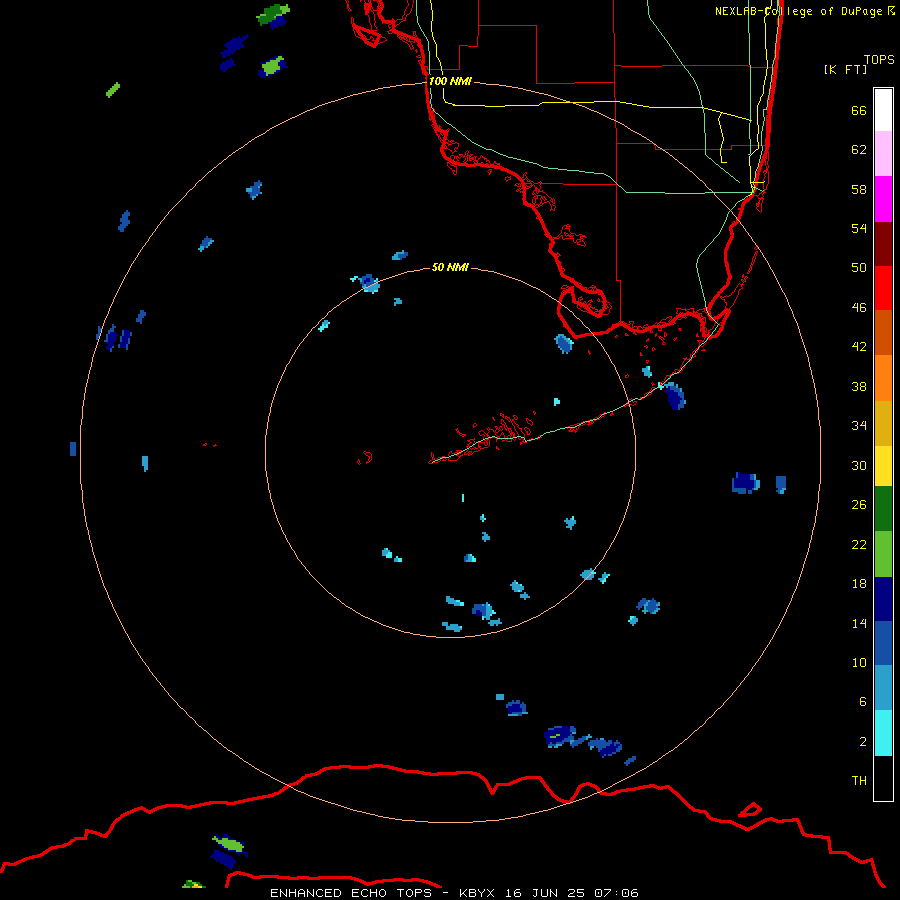This screenshot has height=900, width=900.
Task: Select the magenta swatch in the color scale
Action: [x=883, y=199]
